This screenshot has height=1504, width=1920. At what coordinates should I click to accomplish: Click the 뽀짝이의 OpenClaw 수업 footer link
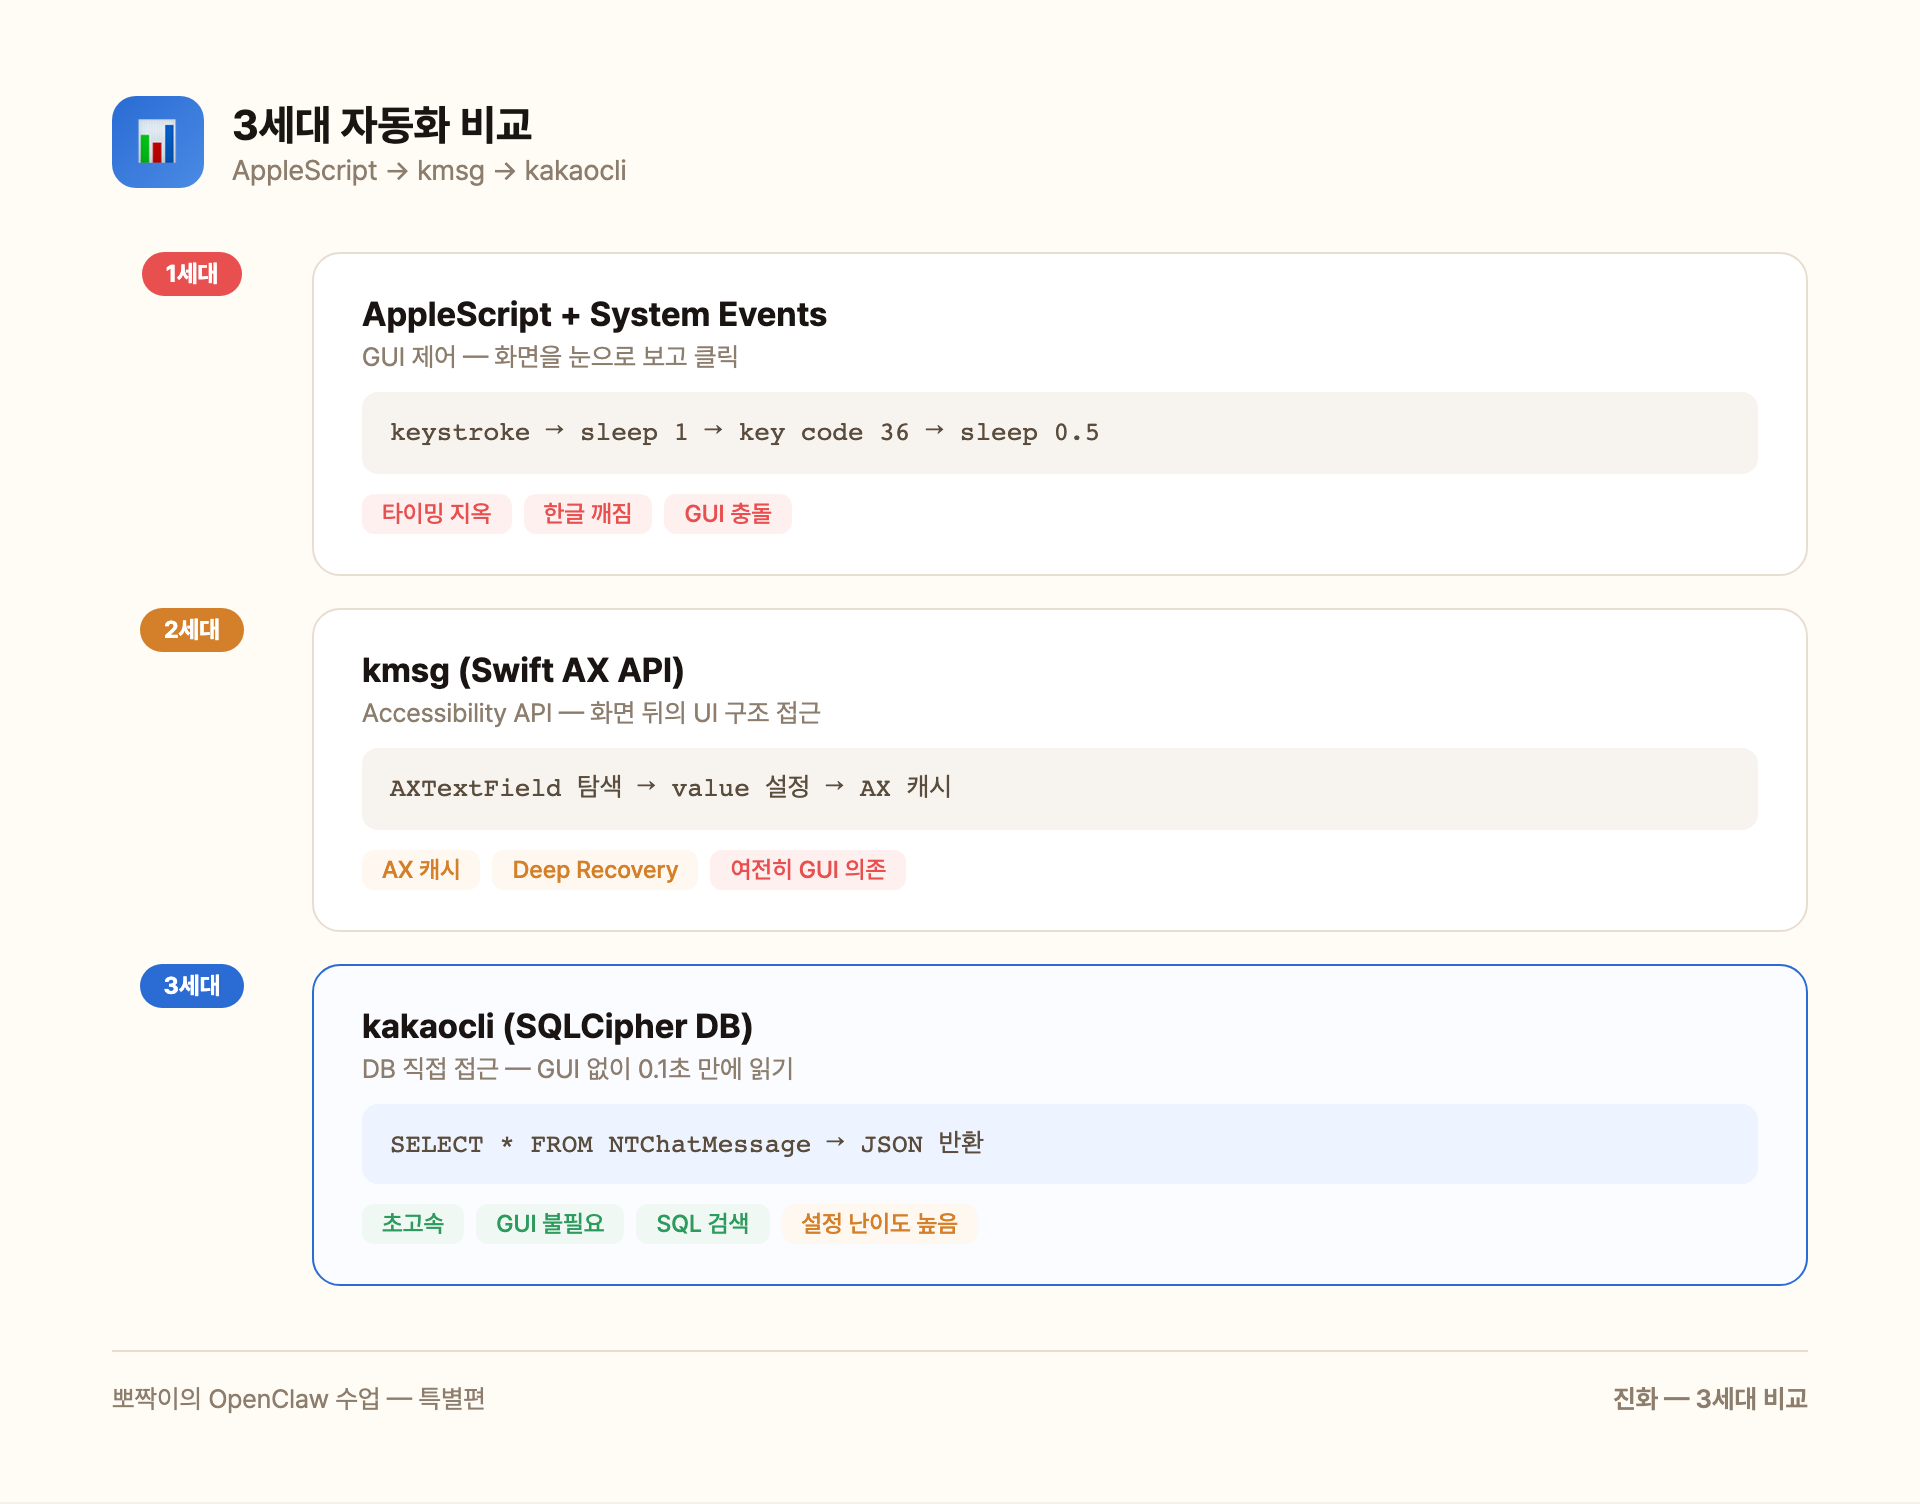coord(298,1399)
